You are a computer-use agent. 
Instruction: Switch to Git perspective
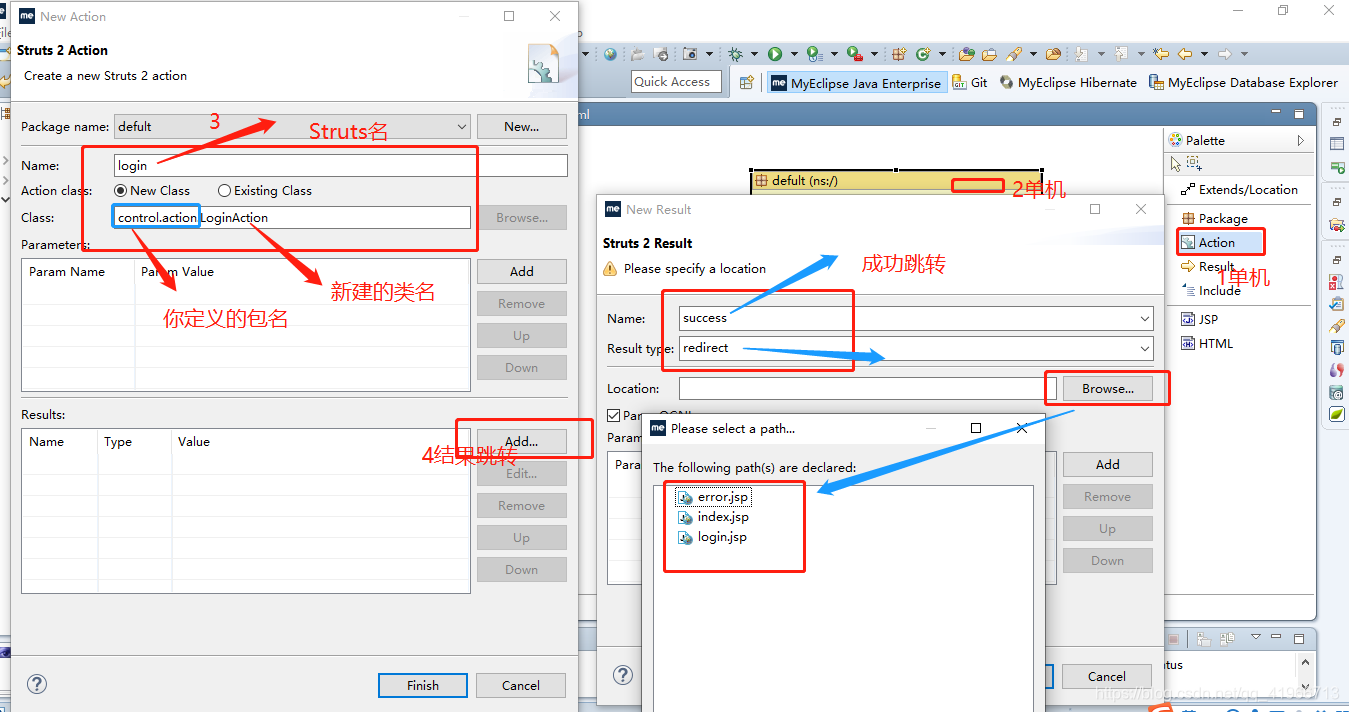[970, 83]
